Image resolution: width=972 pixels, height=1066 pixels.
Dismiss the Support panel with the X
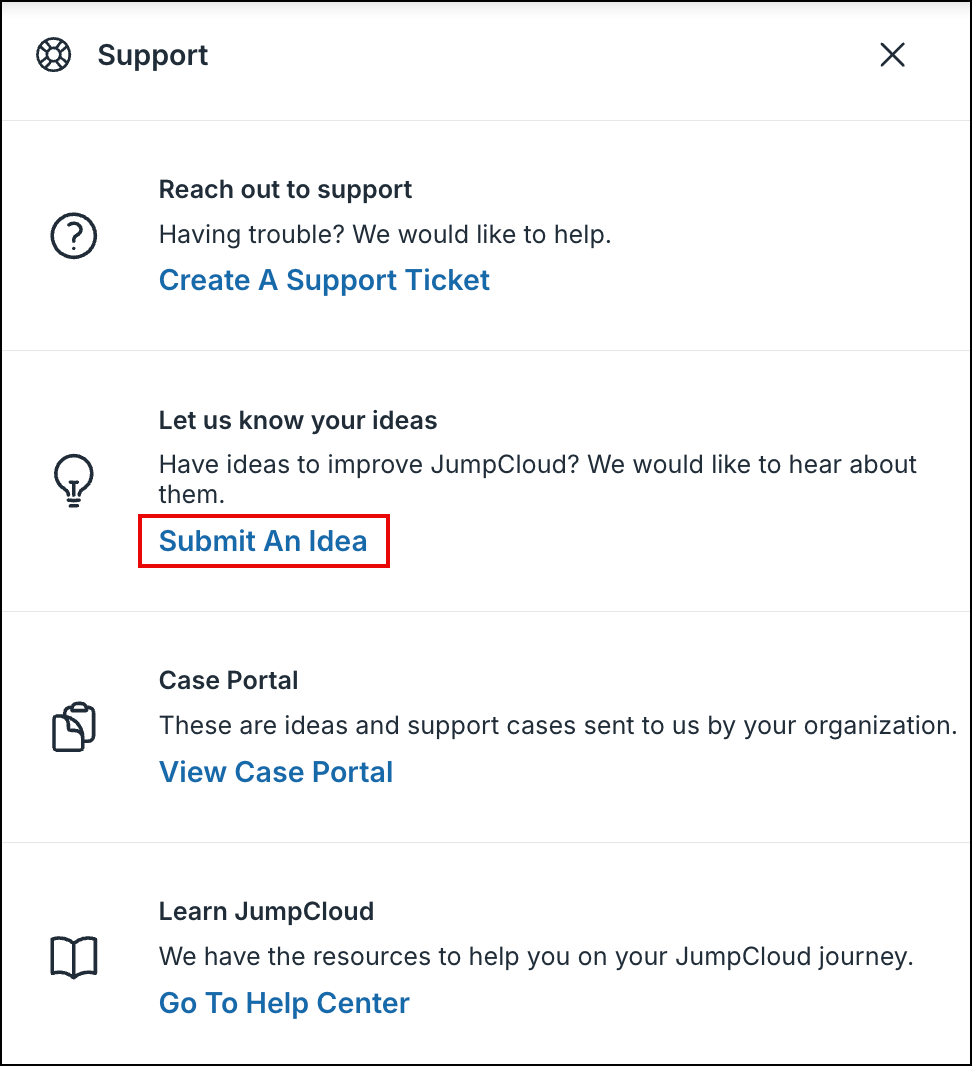point(891,55)
